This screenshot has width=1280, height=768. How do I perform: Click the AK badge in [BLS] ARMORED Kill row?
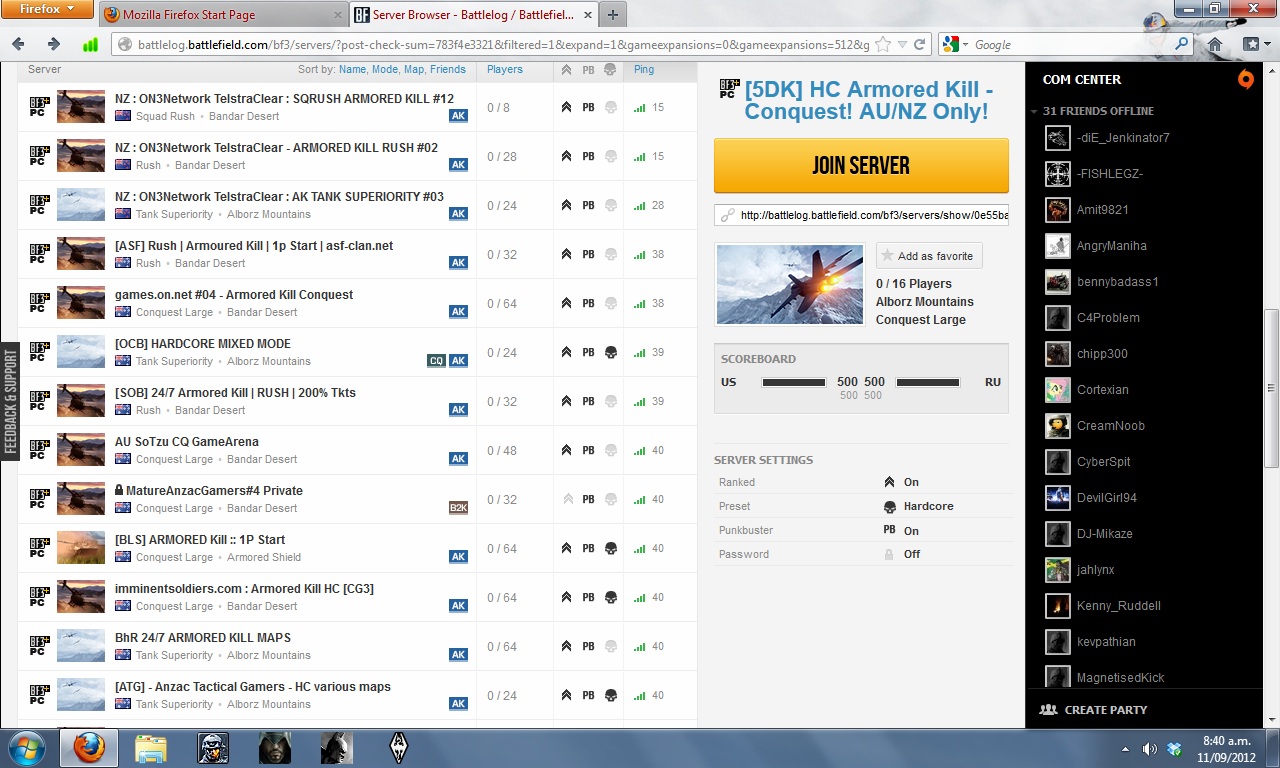(x=458, y=557)
